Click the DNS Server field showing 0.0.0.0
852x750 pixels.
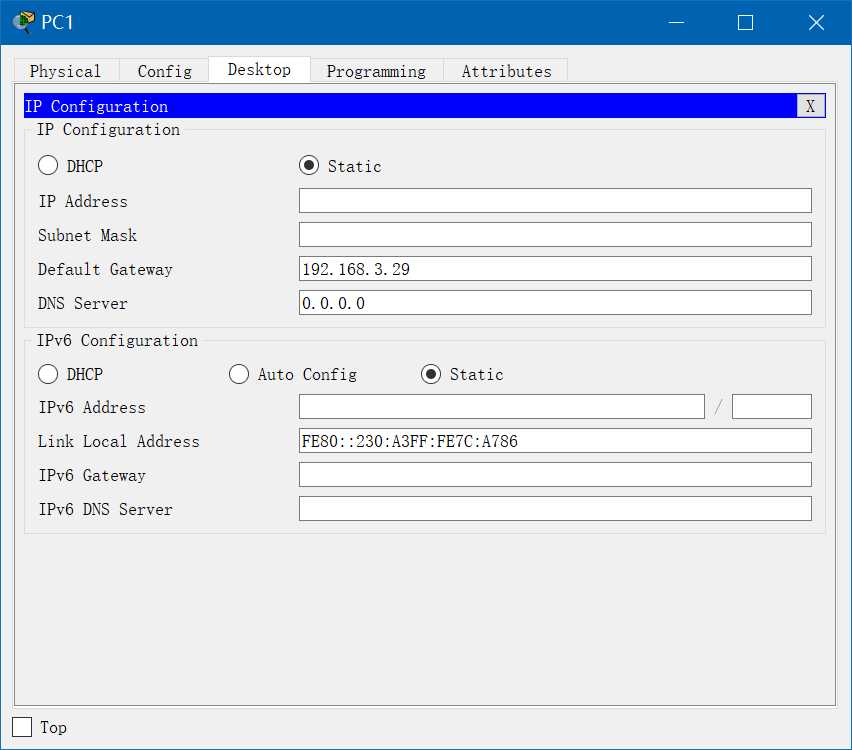click(555, 303)
